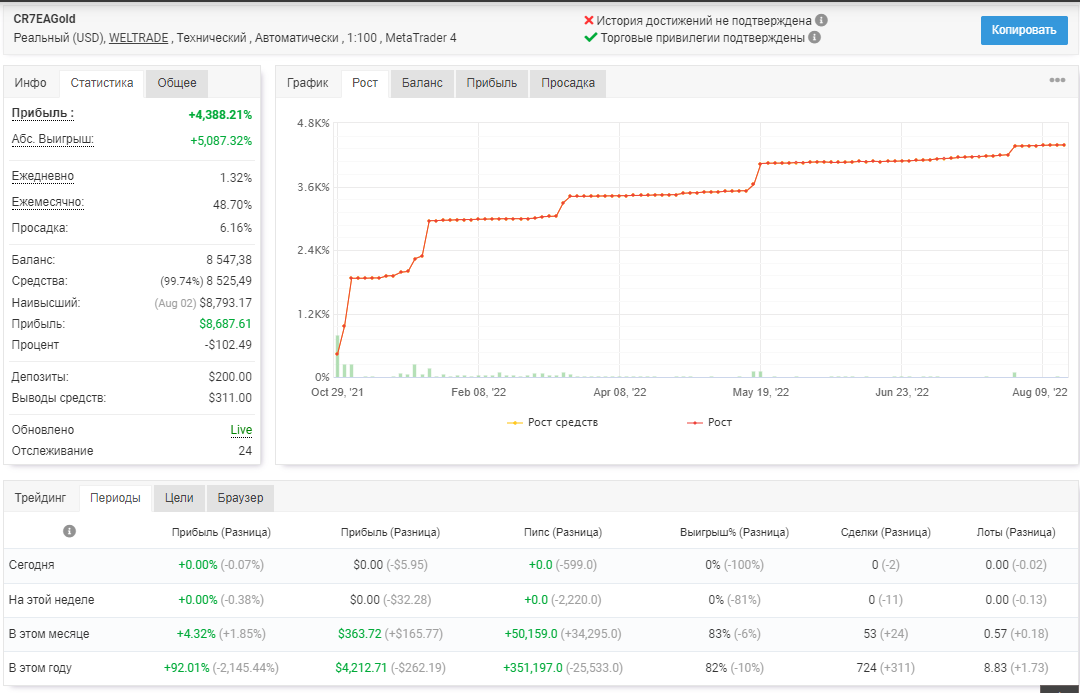
Task: Click the May 19, '22 axis label
Action: click(x=761, y=392)
